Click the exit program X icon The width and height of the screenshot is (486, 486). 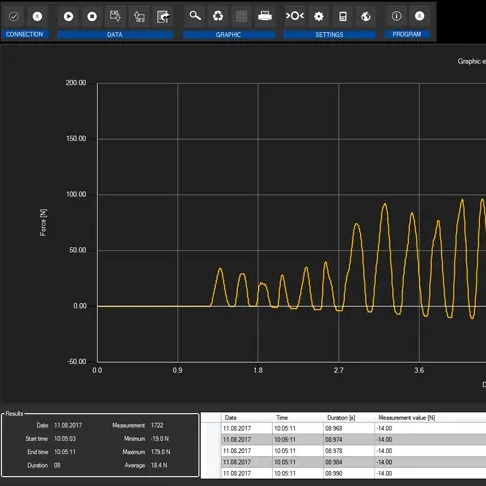tap(420, 16)
